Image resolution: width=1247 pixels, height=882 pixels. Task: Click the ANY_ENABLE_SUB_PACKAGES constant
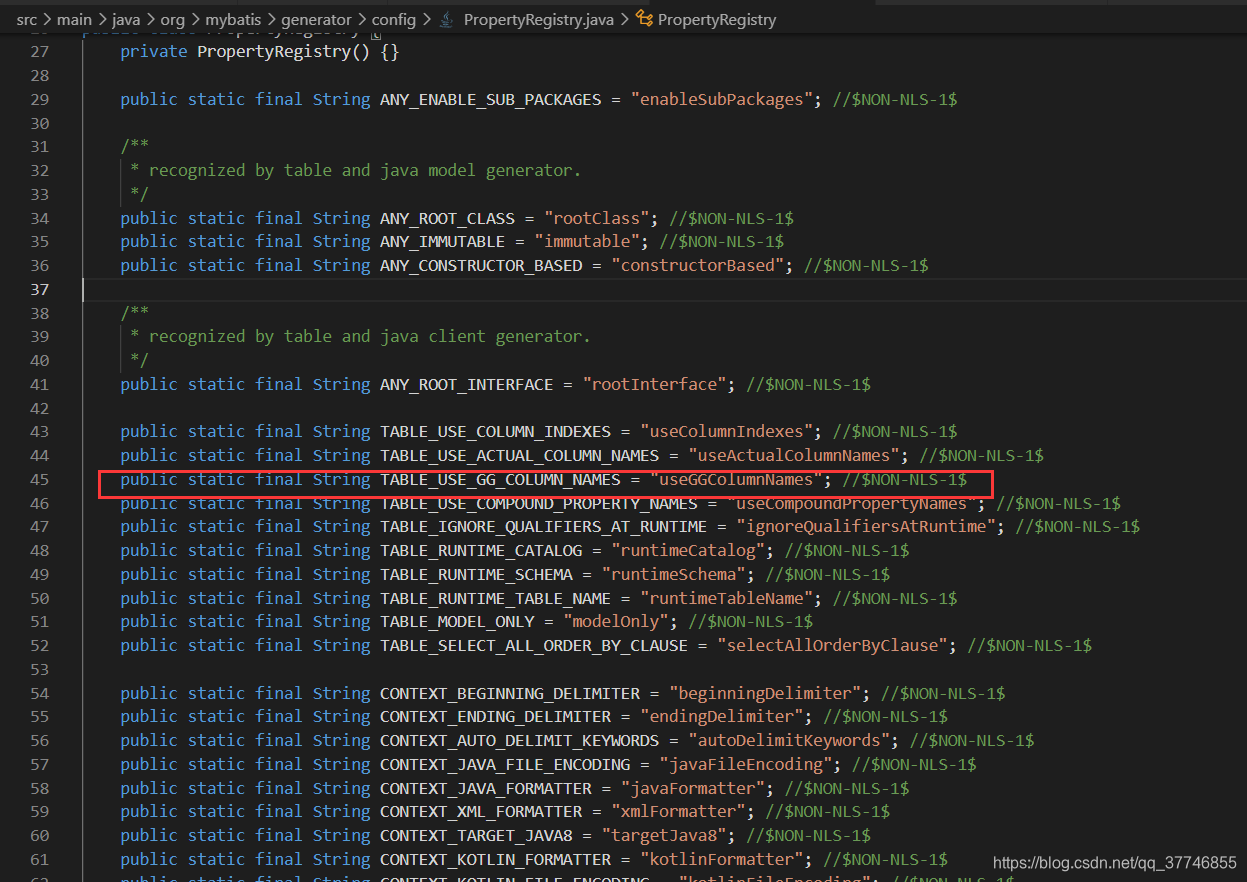tap(490, 99)
